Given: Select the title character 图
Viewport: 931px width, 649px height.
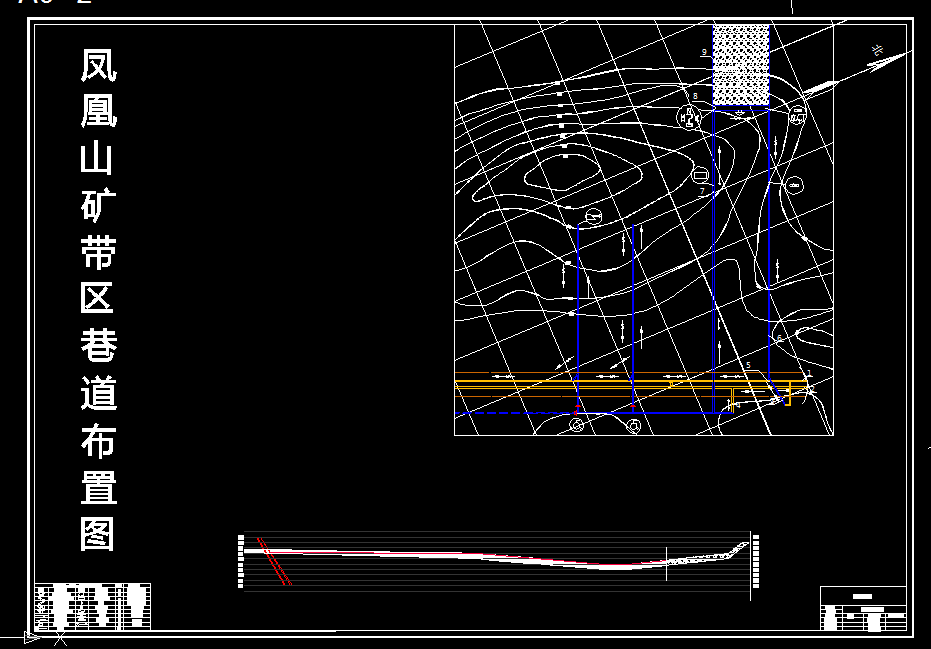Looking at the screenshot, I should coord(97,534).
